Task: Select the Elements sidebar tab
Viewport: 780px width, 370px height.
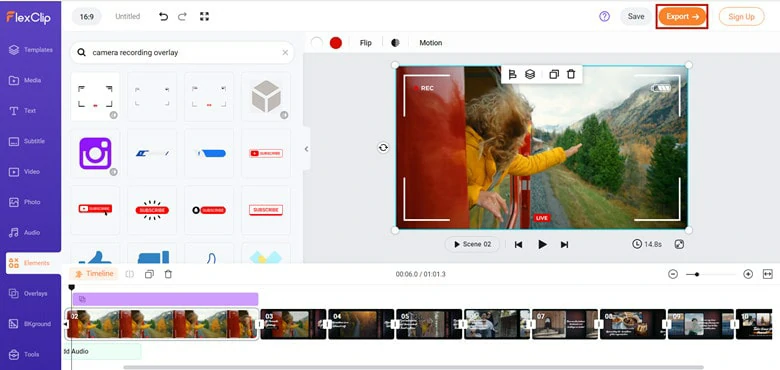Action: click(x=33, y=263)
